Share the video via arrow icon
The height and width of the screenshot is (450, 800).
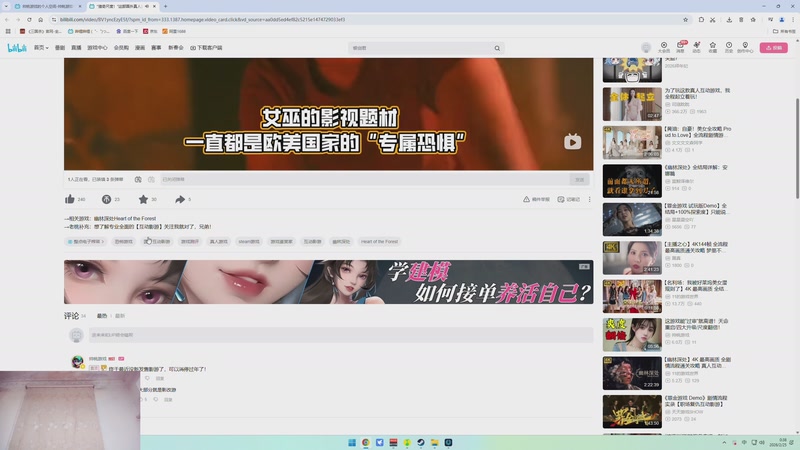pos(180,199)
